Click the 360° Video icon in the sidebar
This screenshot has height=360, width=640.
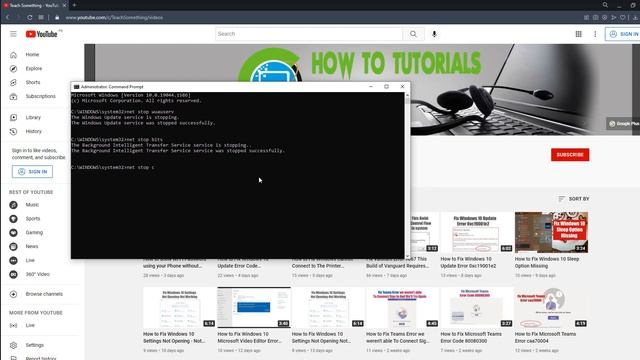13,274
